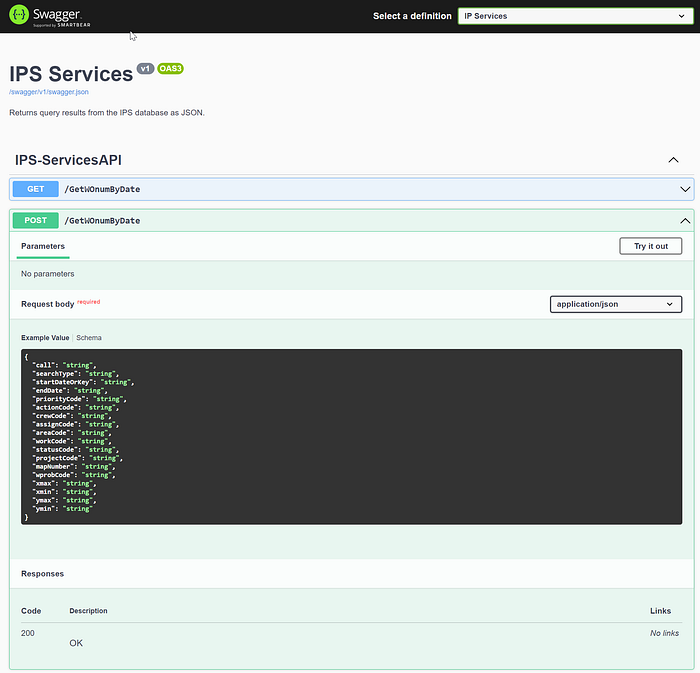Image resolution: width=700 pixels, height=673 pixels.
Task: Collapse the POST /GetWOnumByDate chevron
Action: pyautogui.click(x=685, y=220)
